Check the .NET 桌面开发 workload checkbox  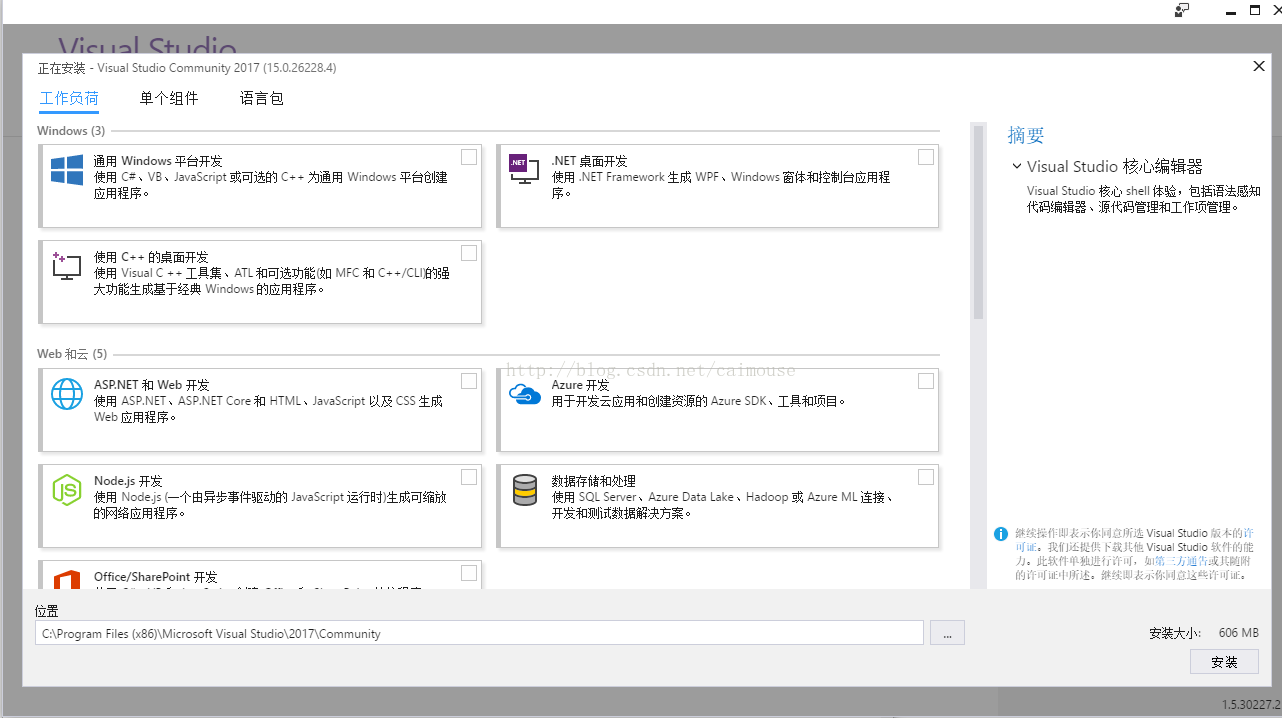(x=926, y=157)
